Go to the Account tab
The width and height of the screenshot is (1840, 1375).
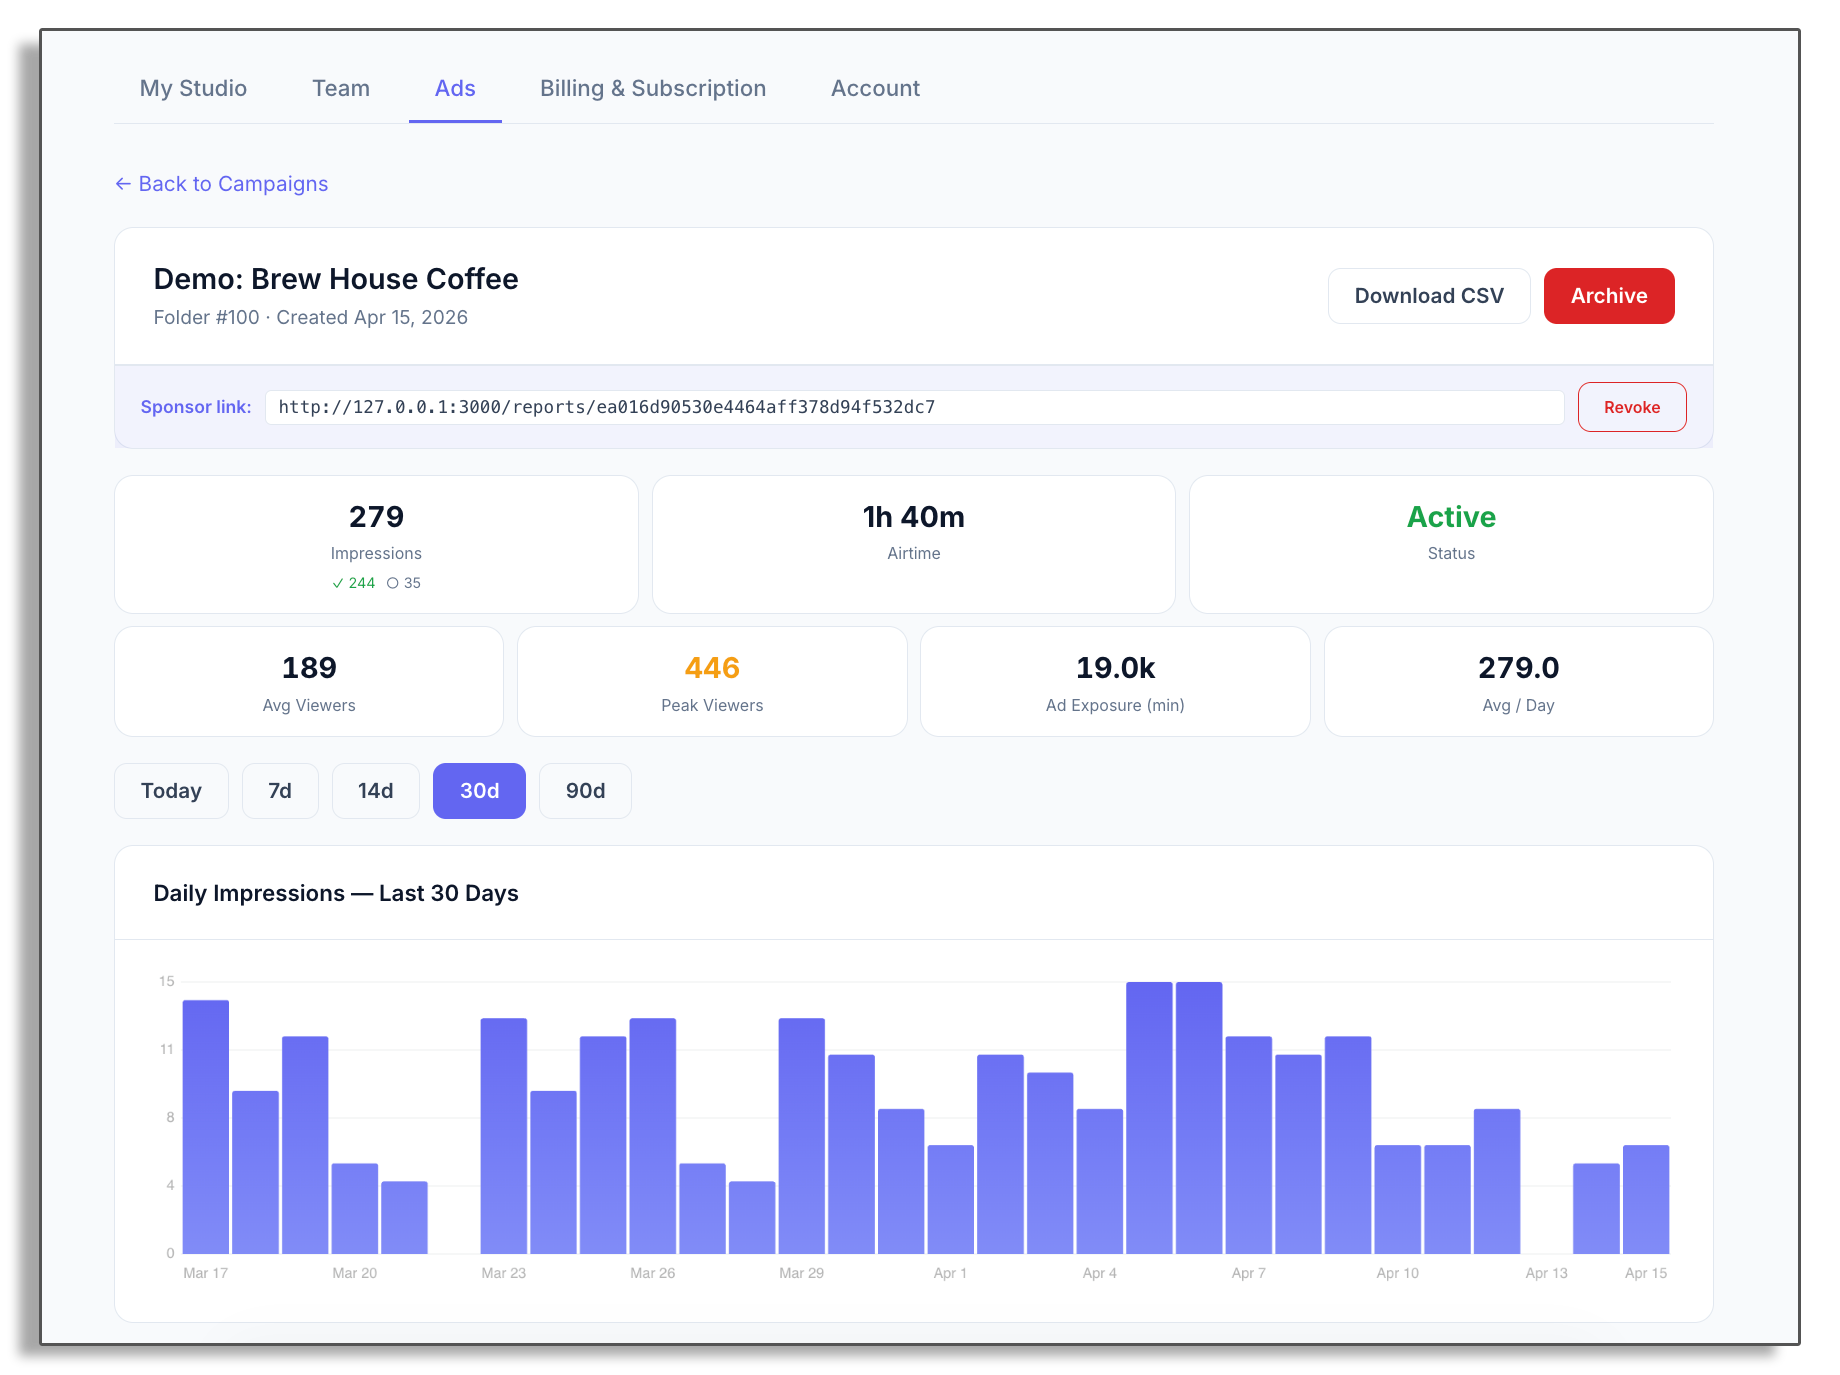coord(874,88)
